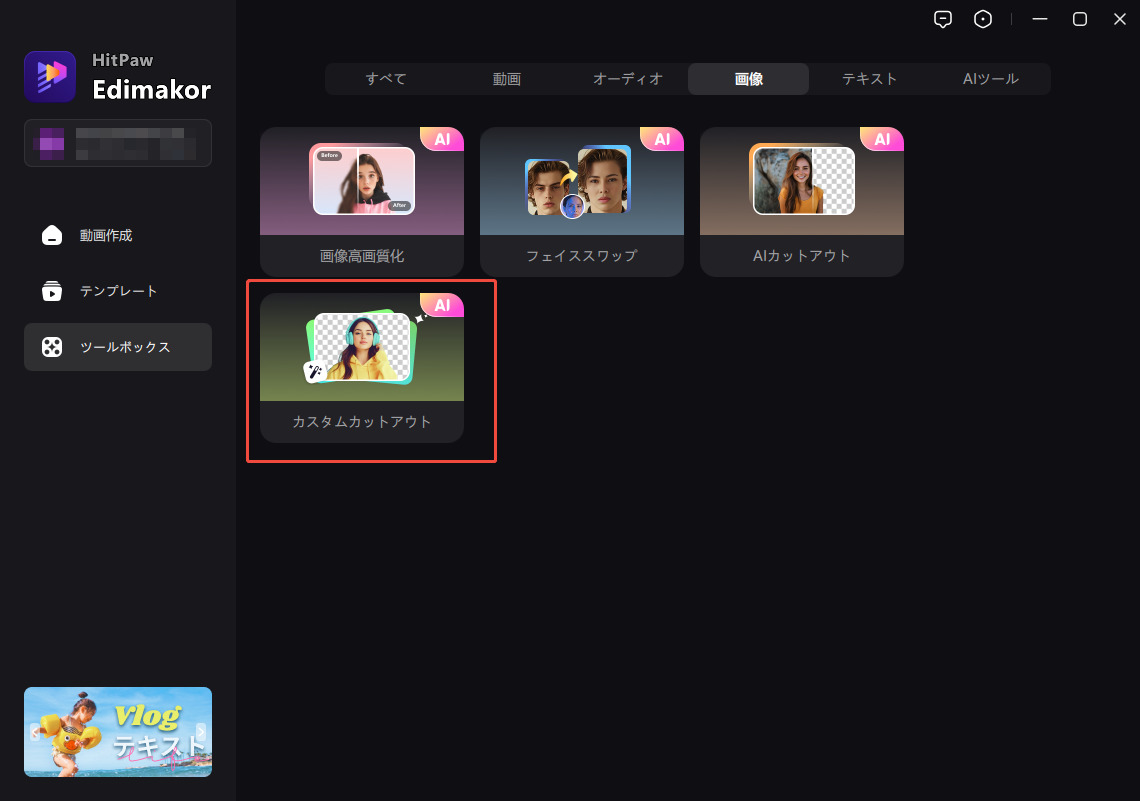Select ツールボックス in the sidebar
The image size is (1140, 801).
(117, 347)
